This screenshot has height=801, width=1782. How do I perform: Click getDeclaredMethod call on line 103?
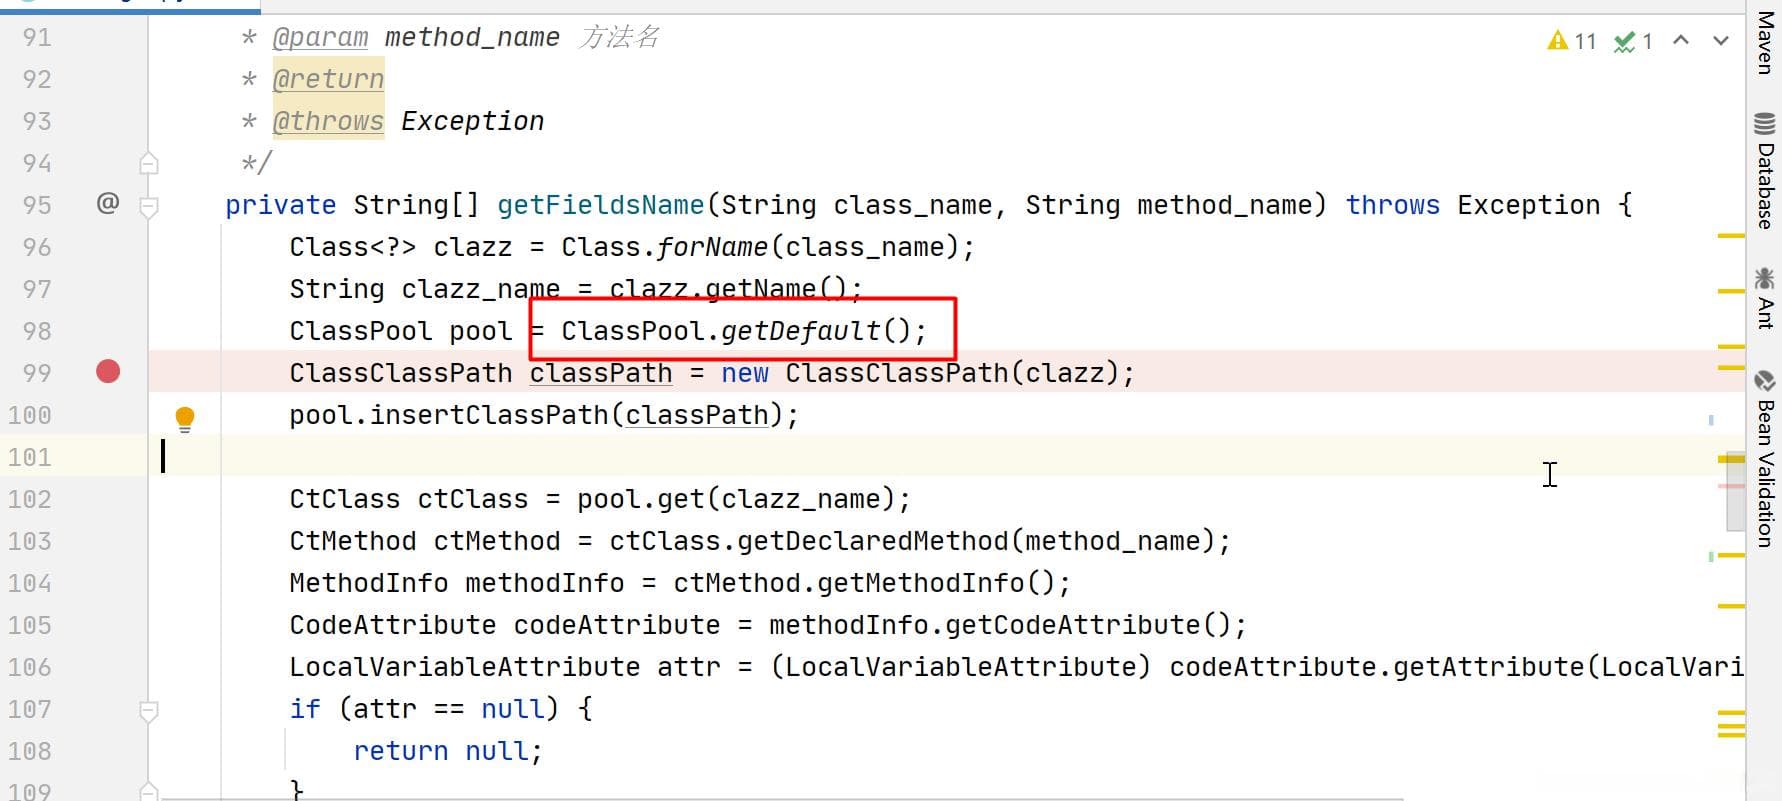click(x=873, y=541)
